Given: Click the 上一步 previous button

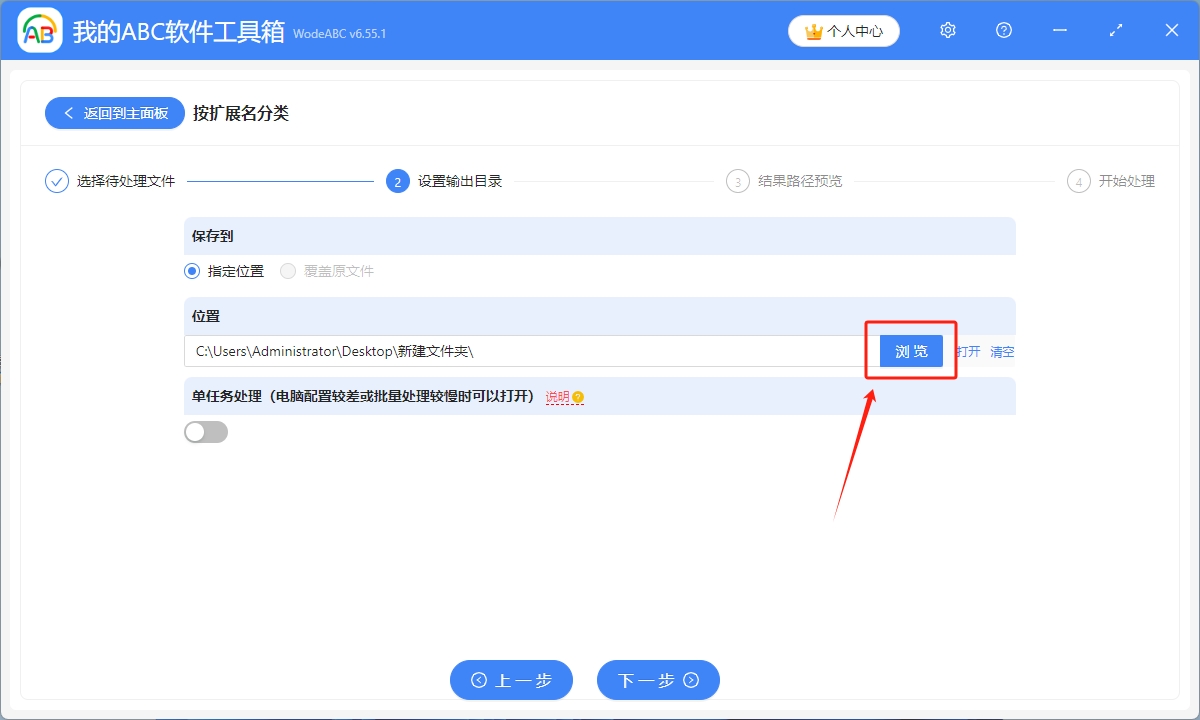Looking at the screenshot, I should click(511, 680).
